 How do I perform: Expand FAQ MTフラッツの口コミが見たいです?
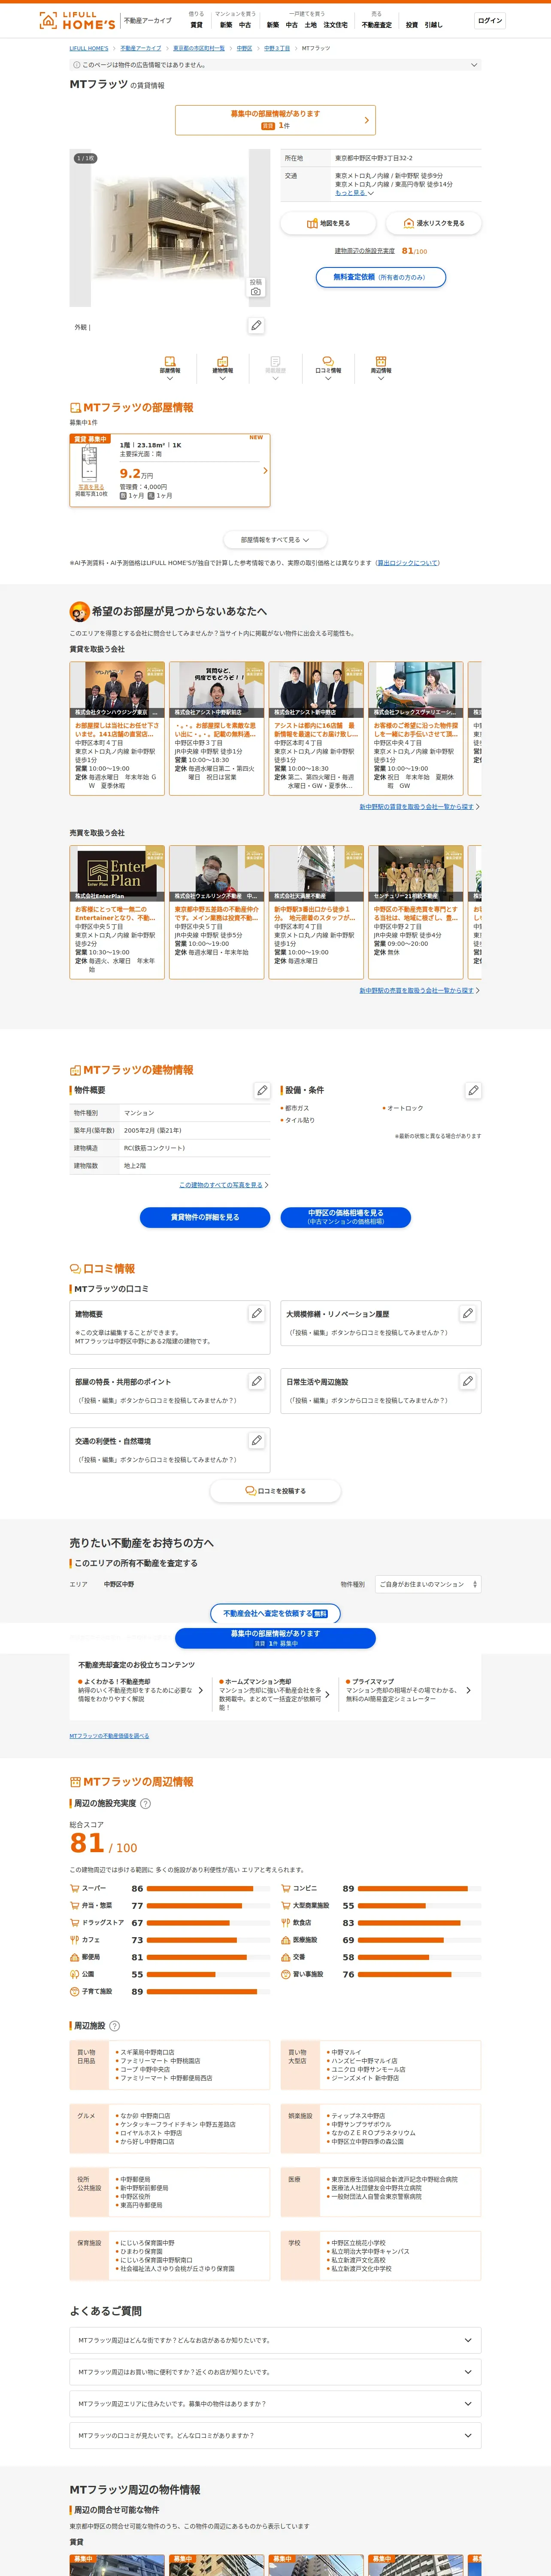(x=275, y=2435)
